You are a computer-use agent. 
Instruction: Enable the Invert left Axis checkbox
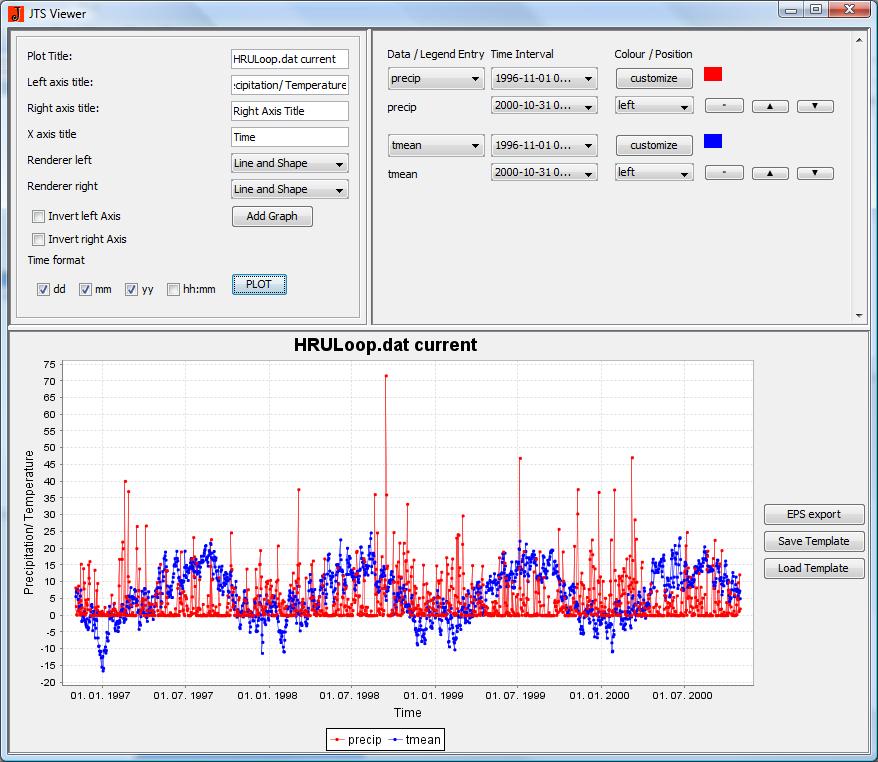39,216
